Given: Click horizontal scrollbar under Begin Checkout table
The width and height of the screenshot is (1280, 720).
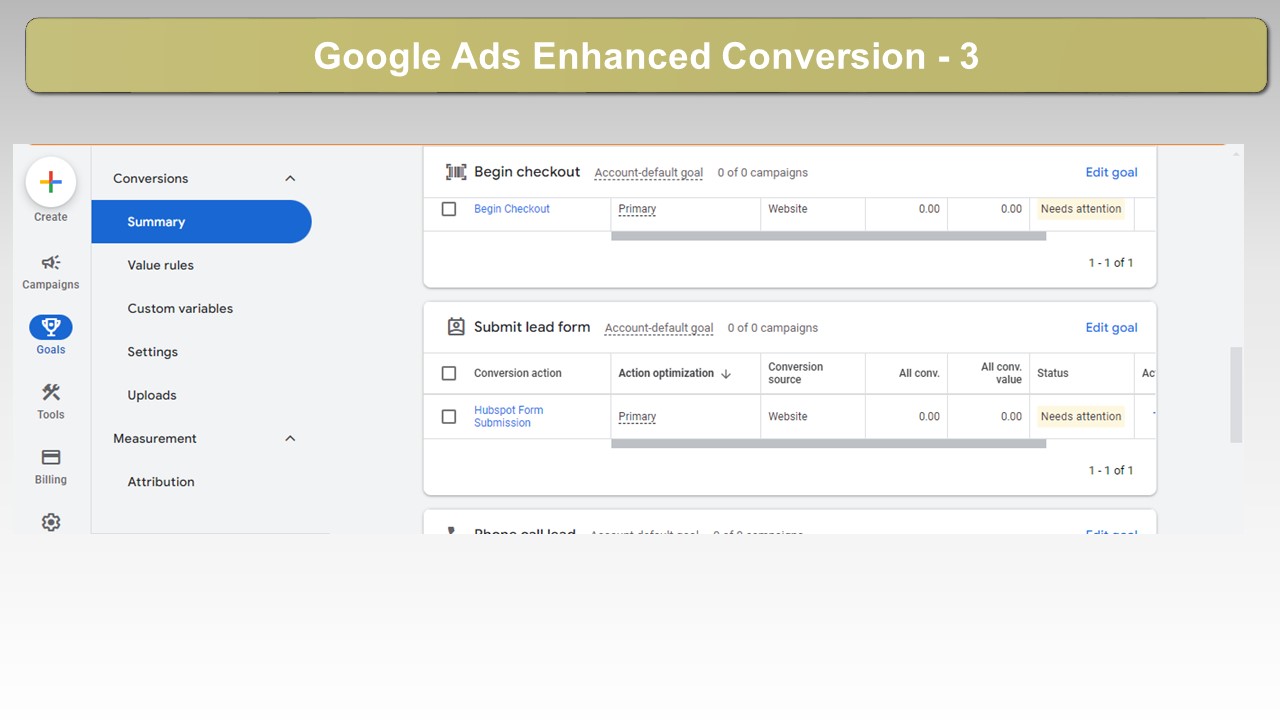Looking at the screenshot, I should tap(828, 236).
